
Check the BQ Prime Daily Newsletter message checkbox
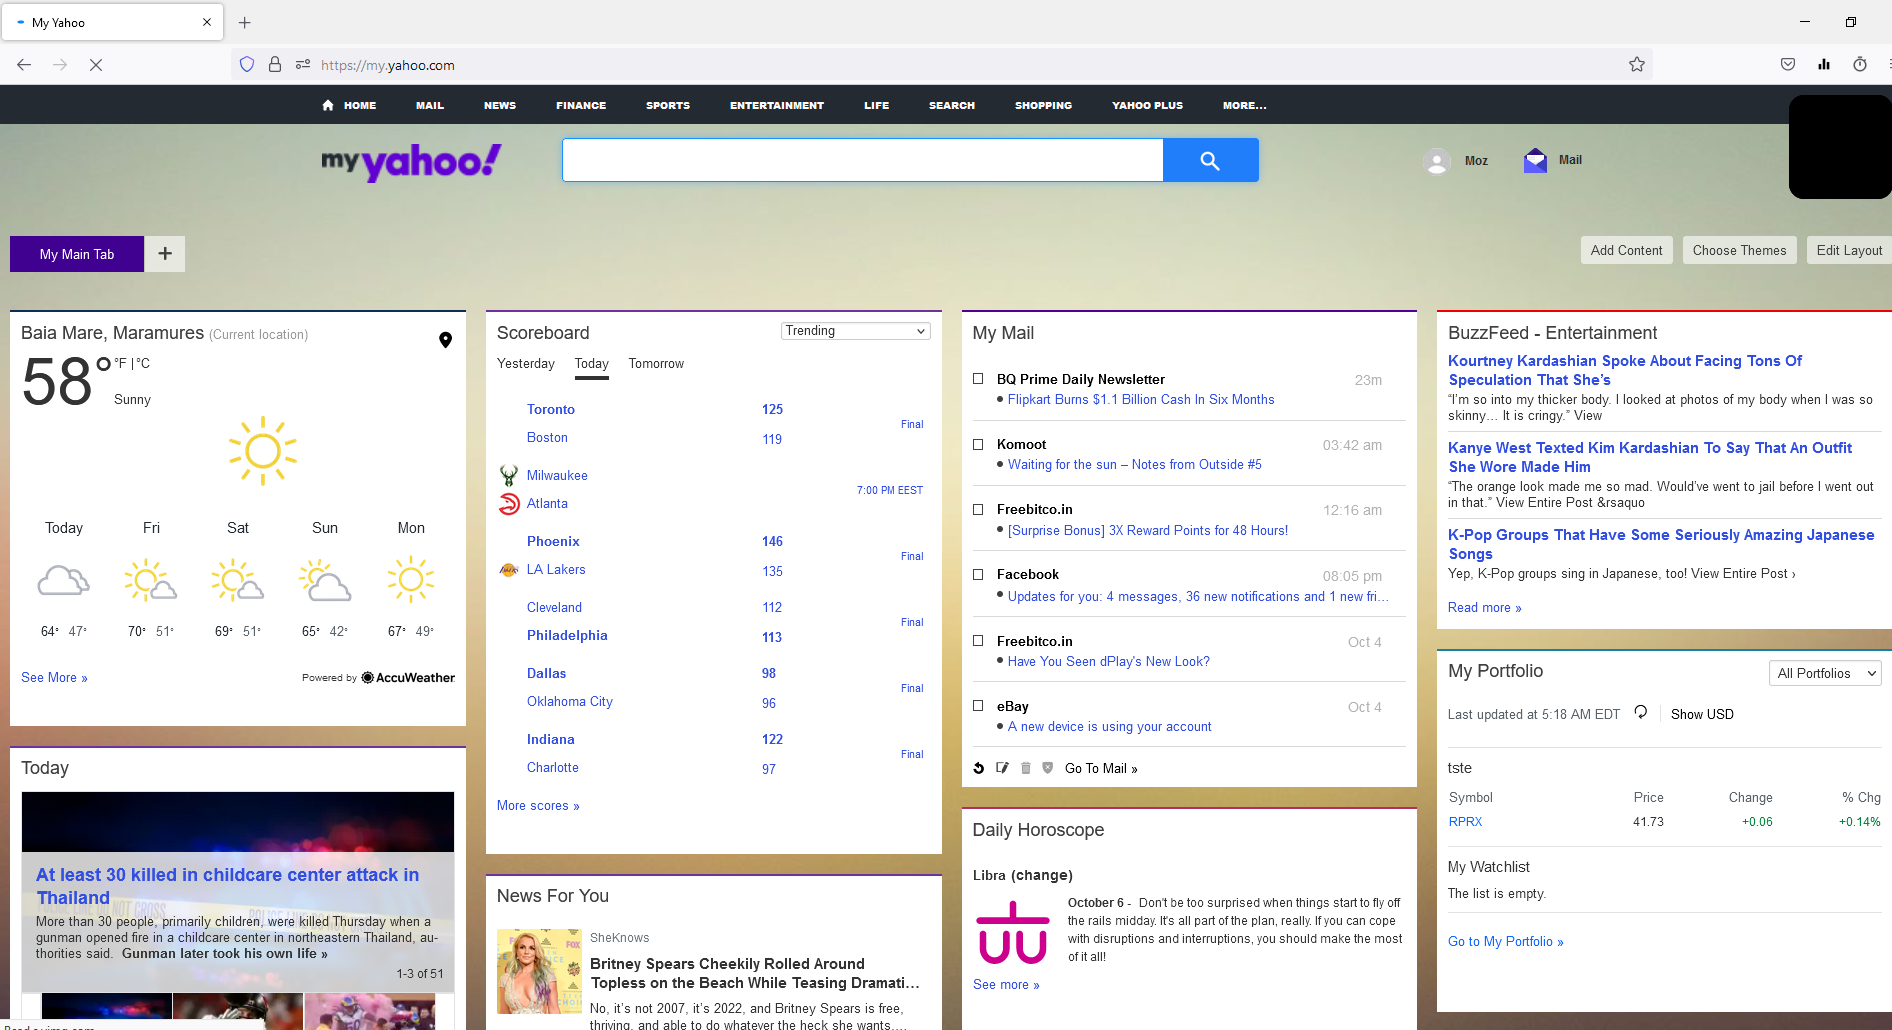coord(978,378)
